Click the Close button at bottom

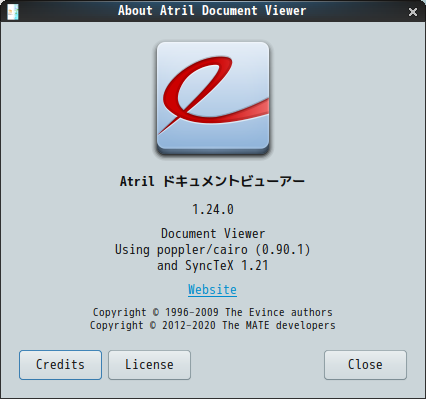pyautogui.click(x=365, y=365)
